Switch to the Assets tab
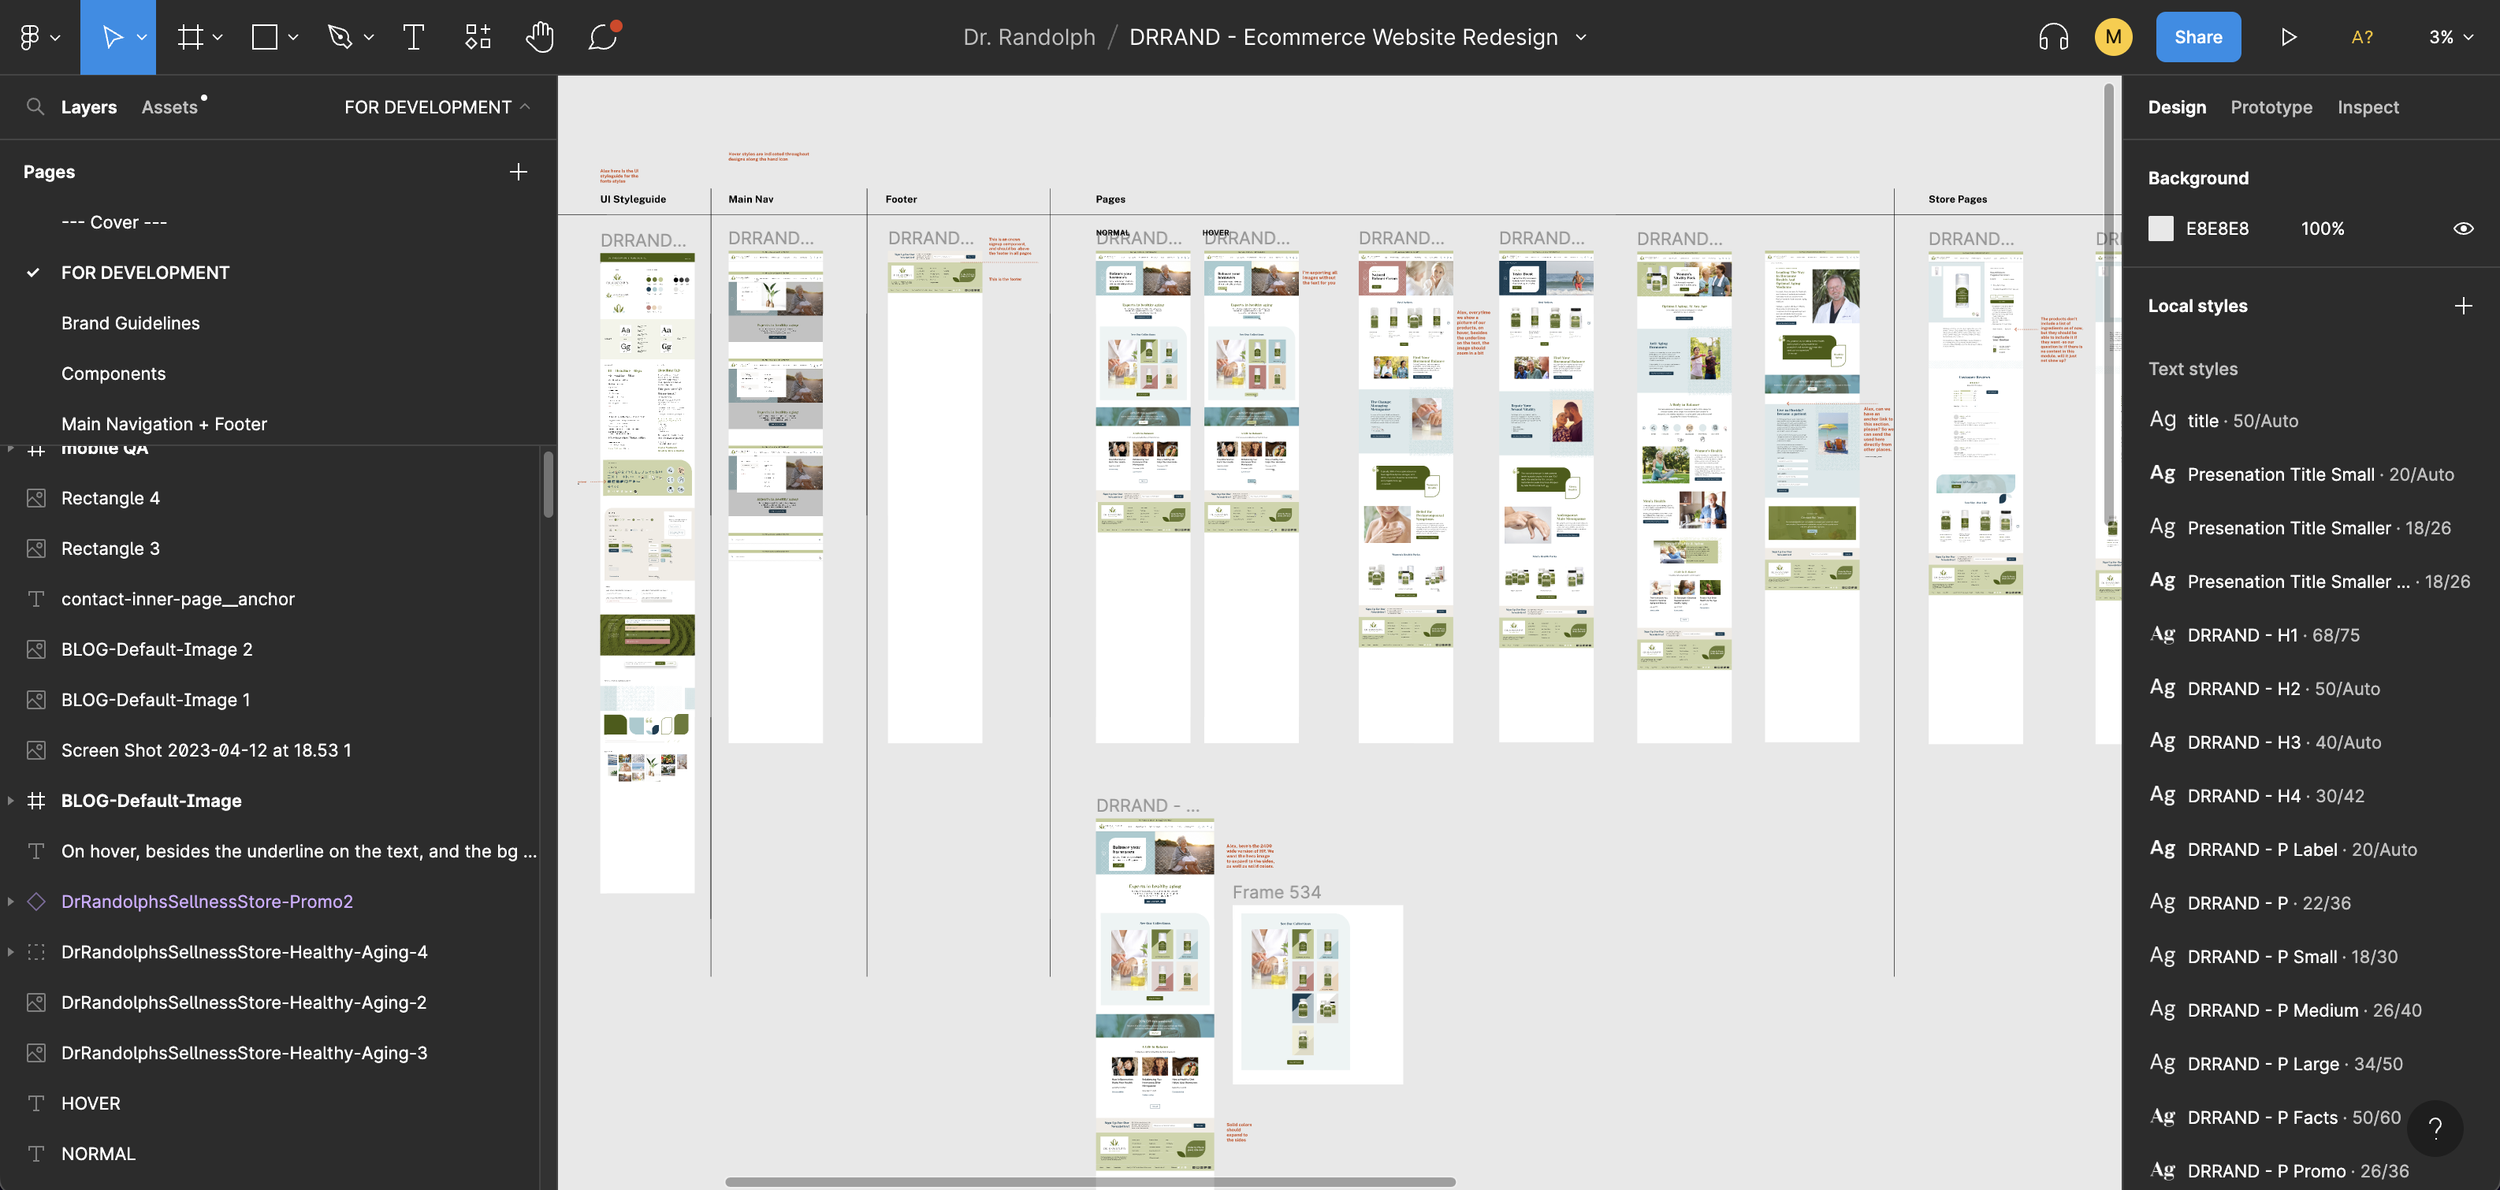 pyautogui.click(x=169, y=107)
